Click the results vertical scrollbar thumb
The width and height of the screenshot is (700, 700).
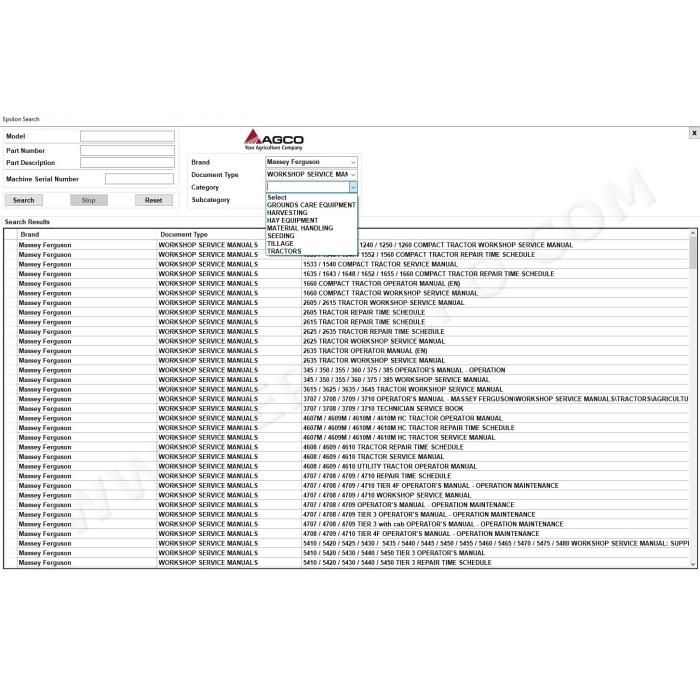point(693,253)
